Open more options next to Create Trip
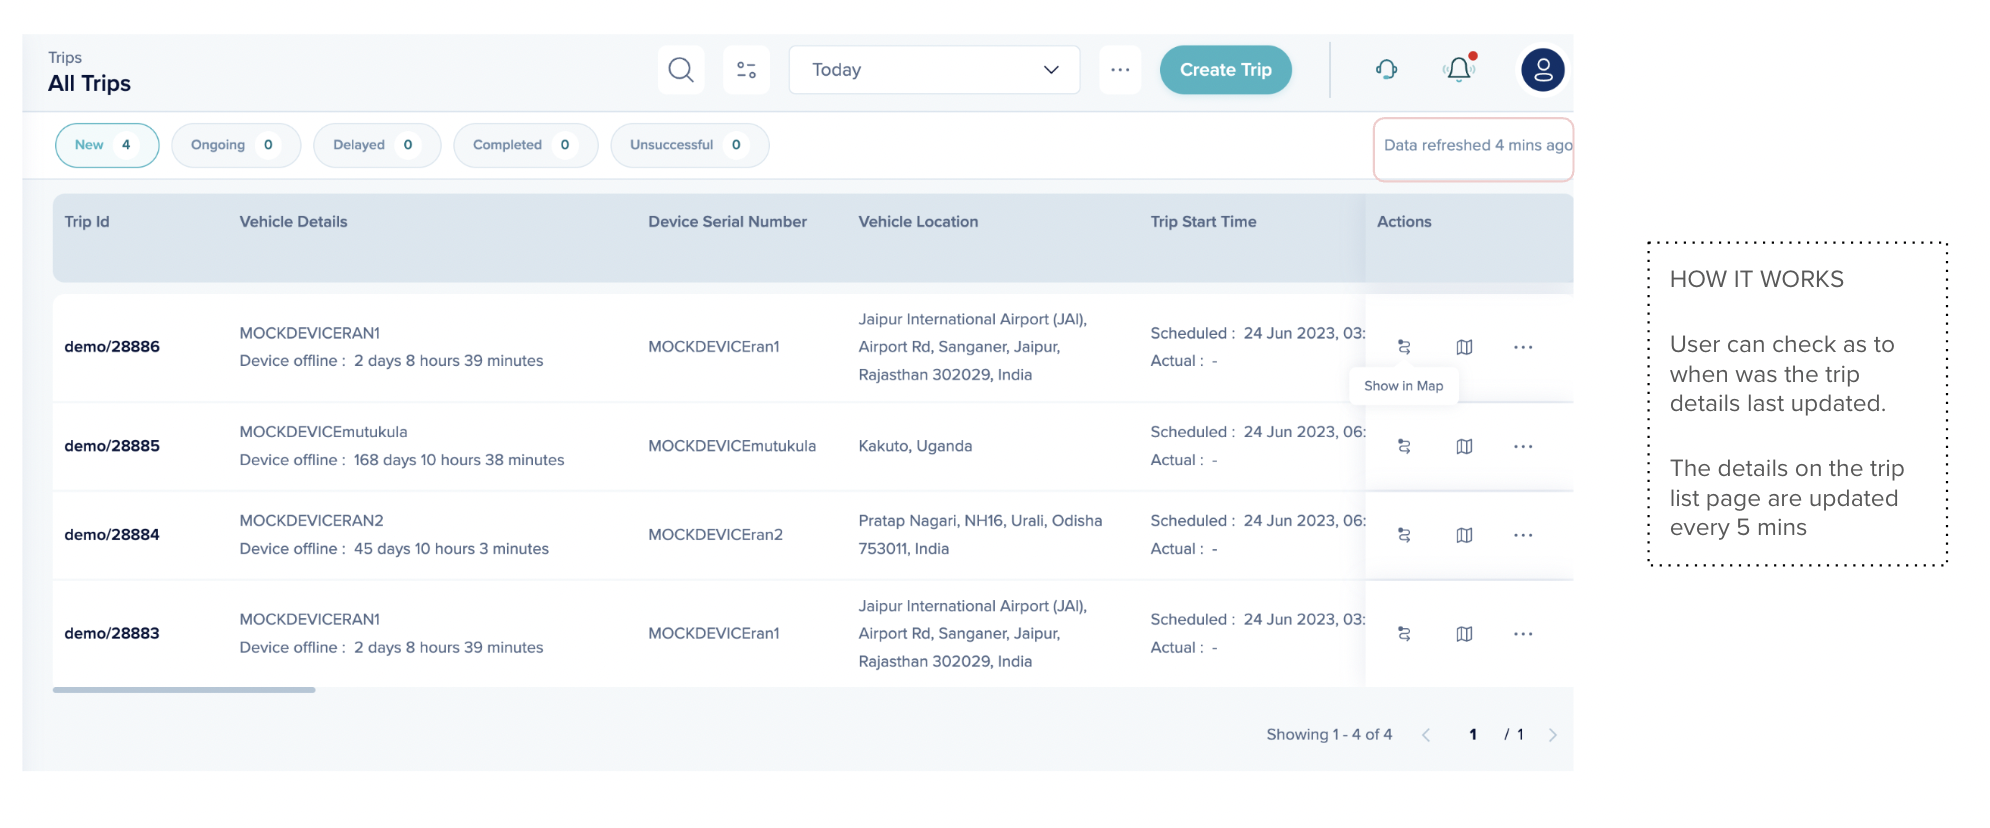Viewport: 1990px width, 828px height. 1120,70
